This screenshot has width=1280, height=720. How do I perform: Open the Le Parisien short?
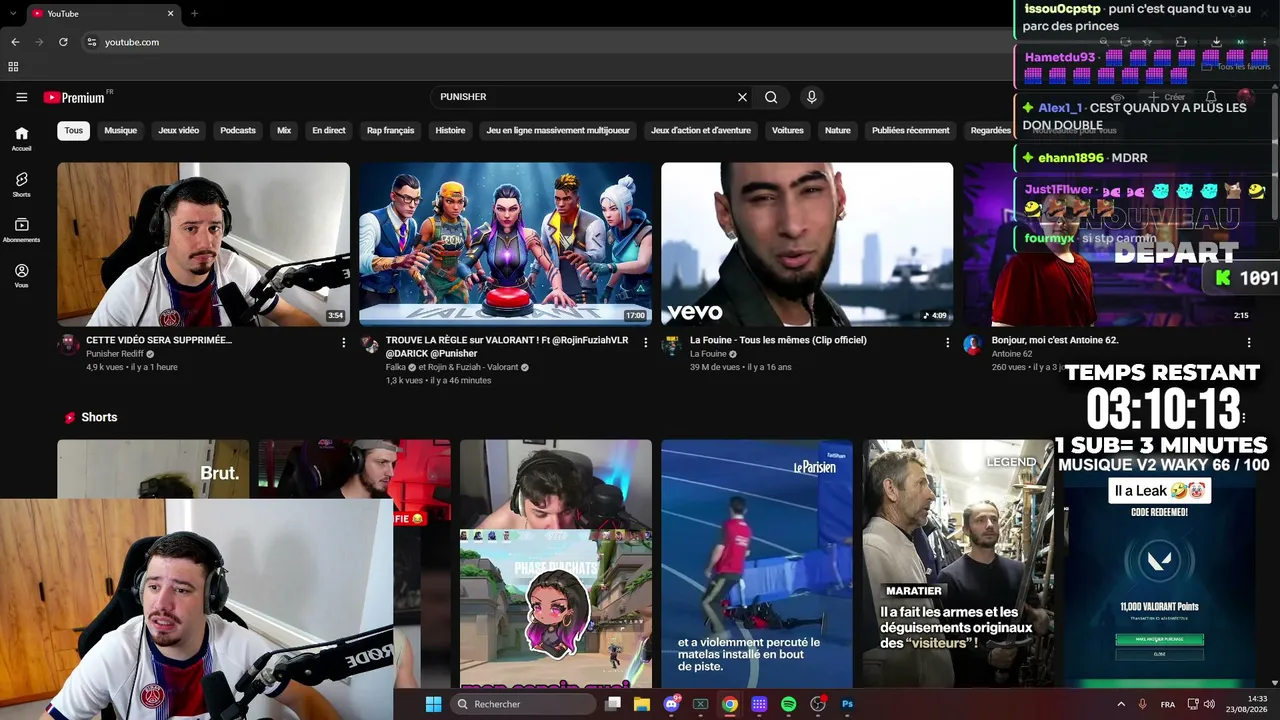coord(757,563)
